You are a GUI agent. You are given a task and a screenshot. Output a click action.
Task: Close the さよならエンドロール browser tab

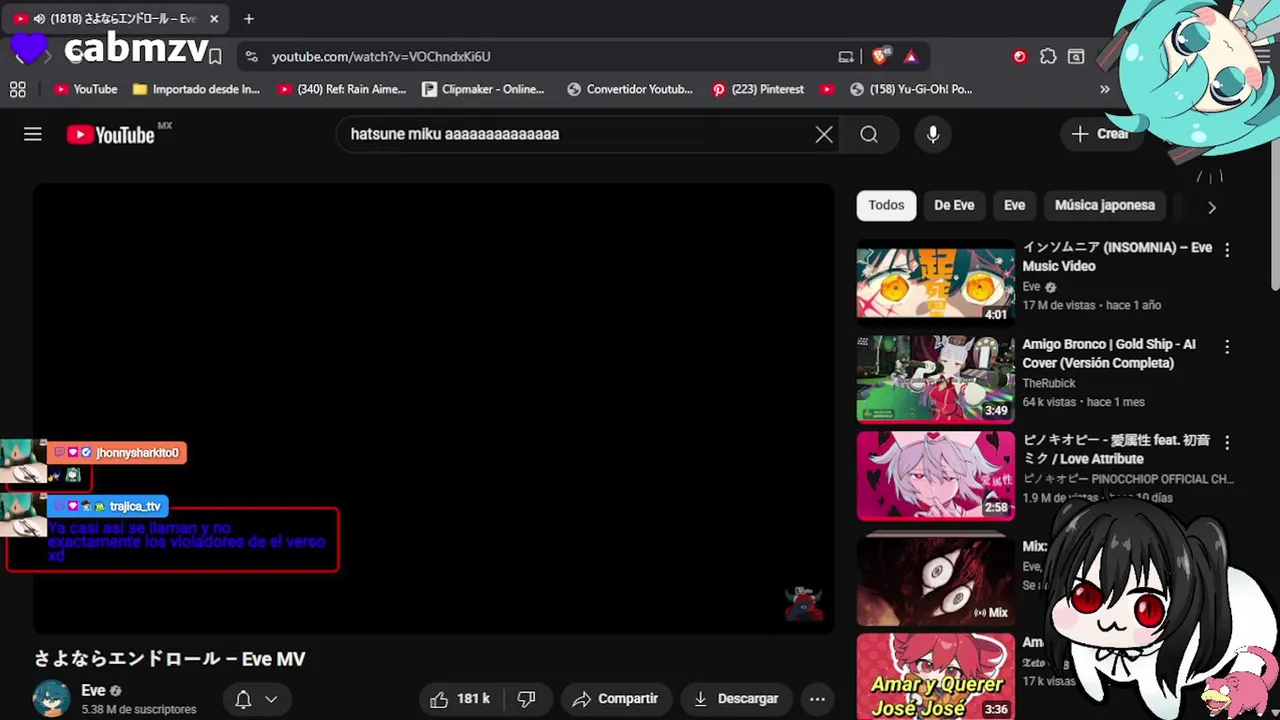pyautogui.click(x=214, y=19)
